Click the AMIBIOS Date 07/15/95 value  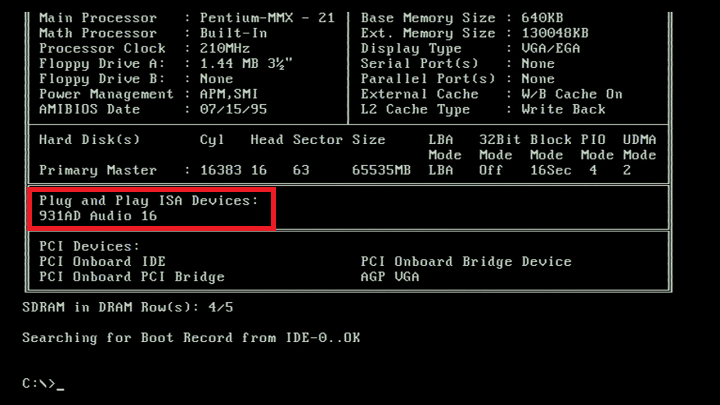coord(233,109)
